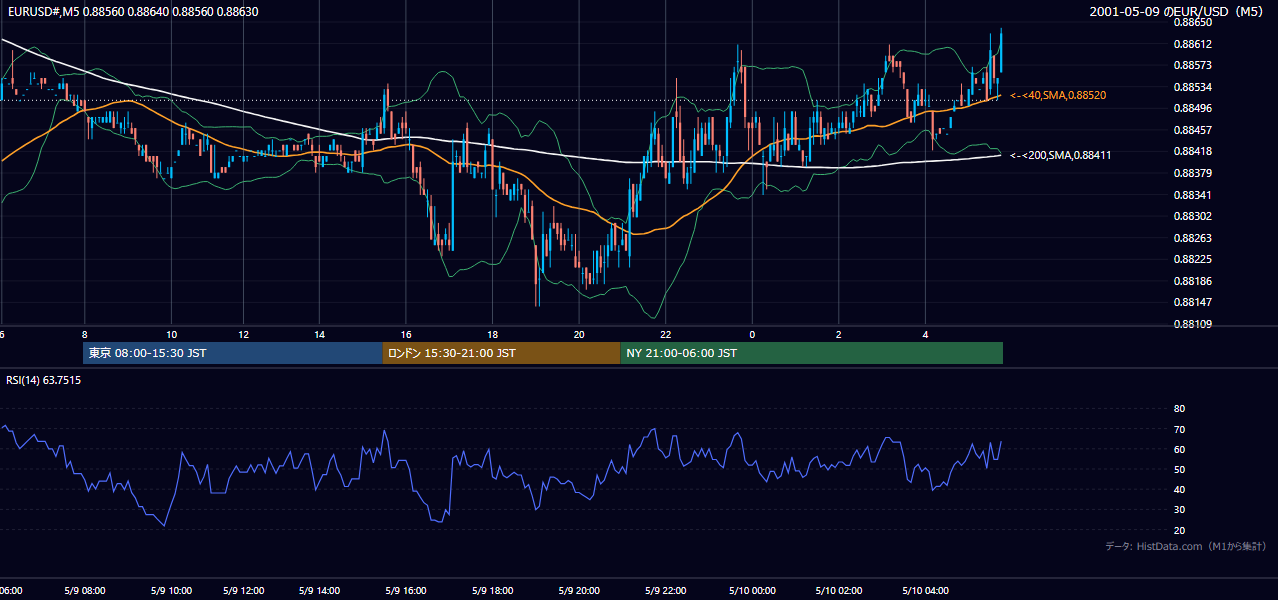Click the RSI scale value 50

tap(1179, 470)
